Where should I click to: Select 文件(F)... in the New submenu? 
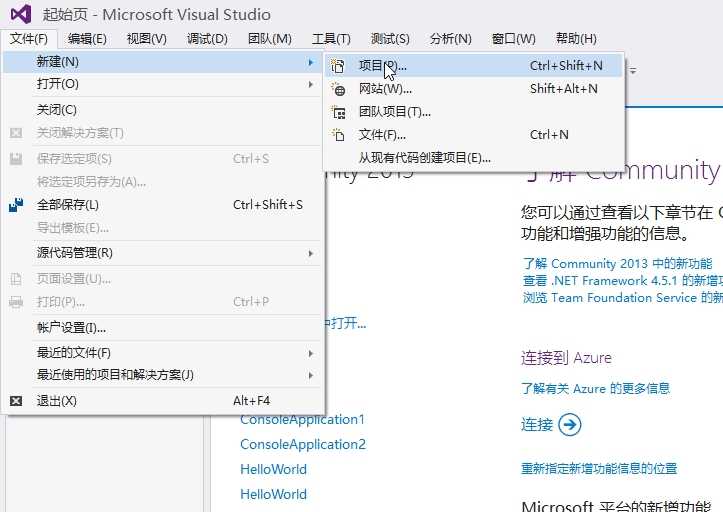point(474,135)
